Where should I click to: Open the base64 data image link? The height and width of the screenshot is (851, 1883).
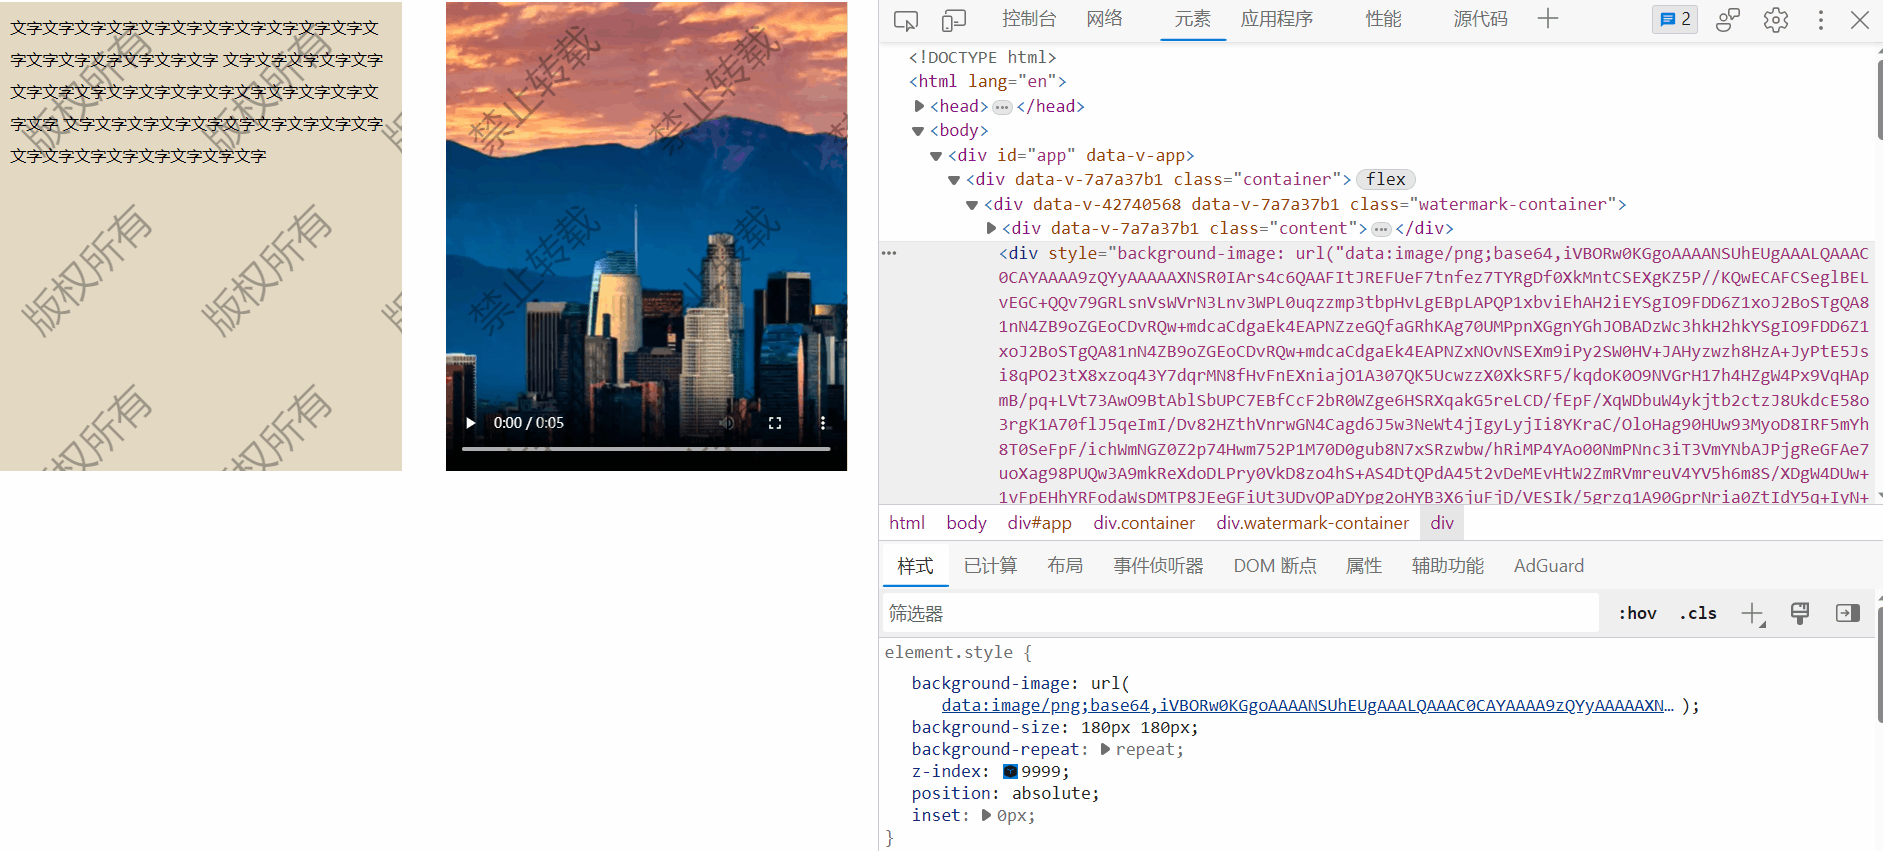pos(1307,705)
